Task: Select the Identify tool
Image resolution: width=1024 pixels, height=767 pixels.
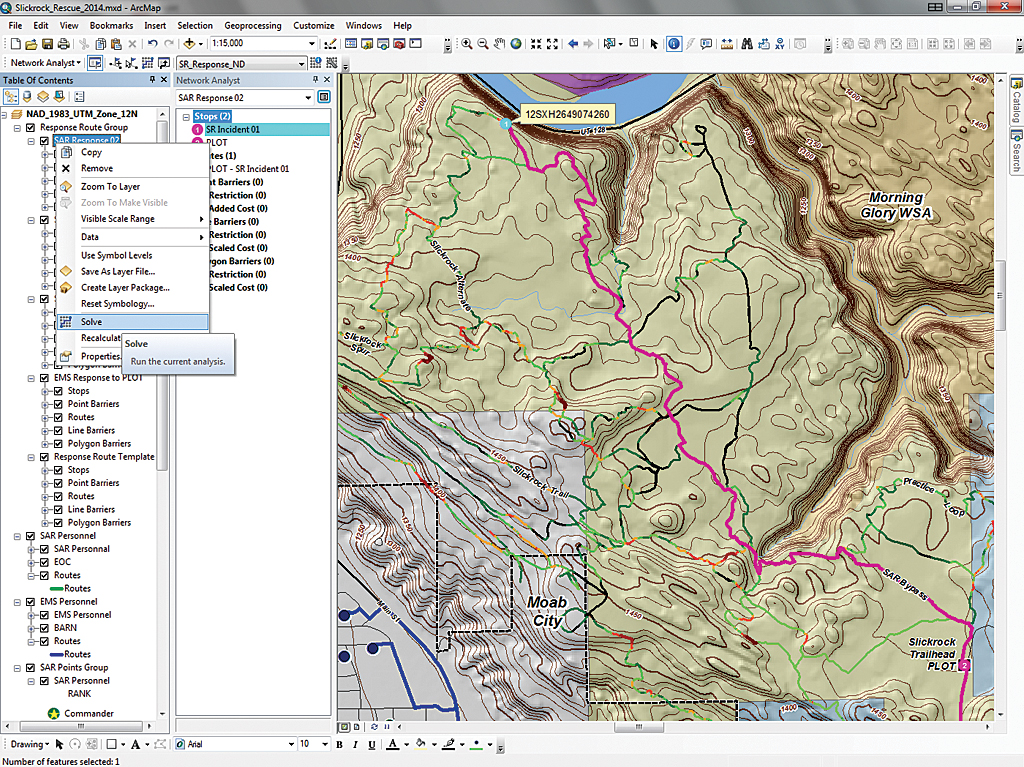Action: tap(673, 44)
